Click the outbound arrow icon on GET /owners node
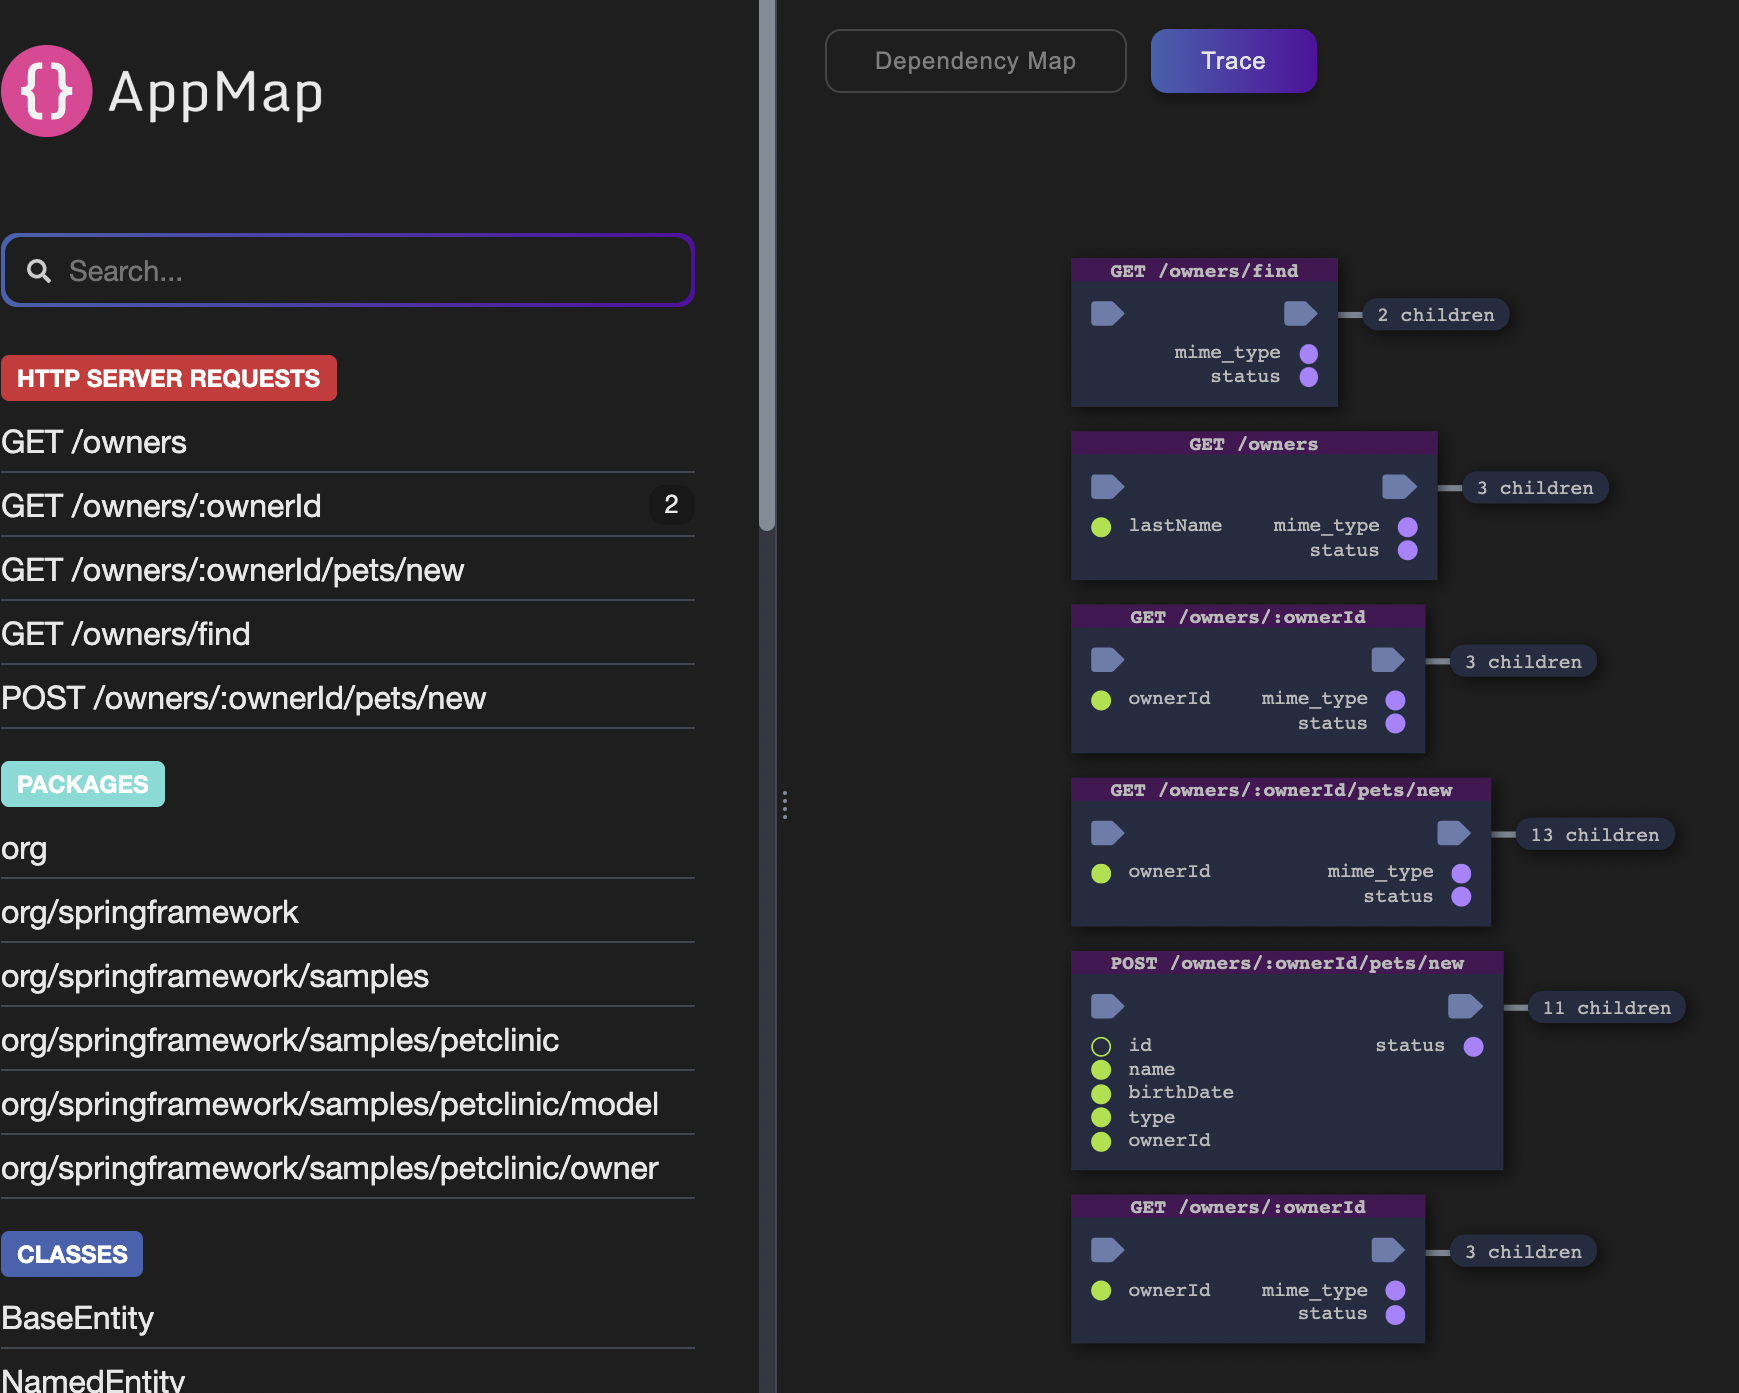Viewport: 1739px width, 1393px height. (x=1400, y=486)
